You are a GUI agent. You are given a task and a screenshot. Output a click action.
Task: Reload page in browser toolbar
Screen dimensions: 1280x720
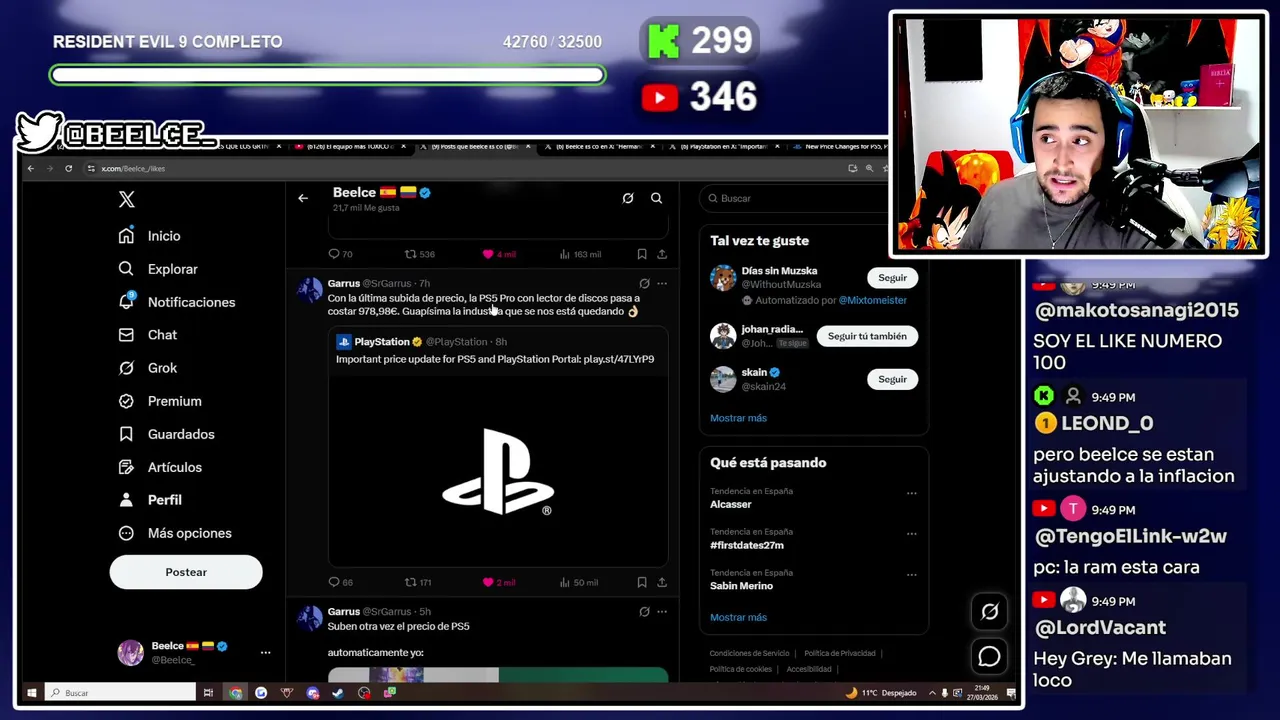(68, 168)
